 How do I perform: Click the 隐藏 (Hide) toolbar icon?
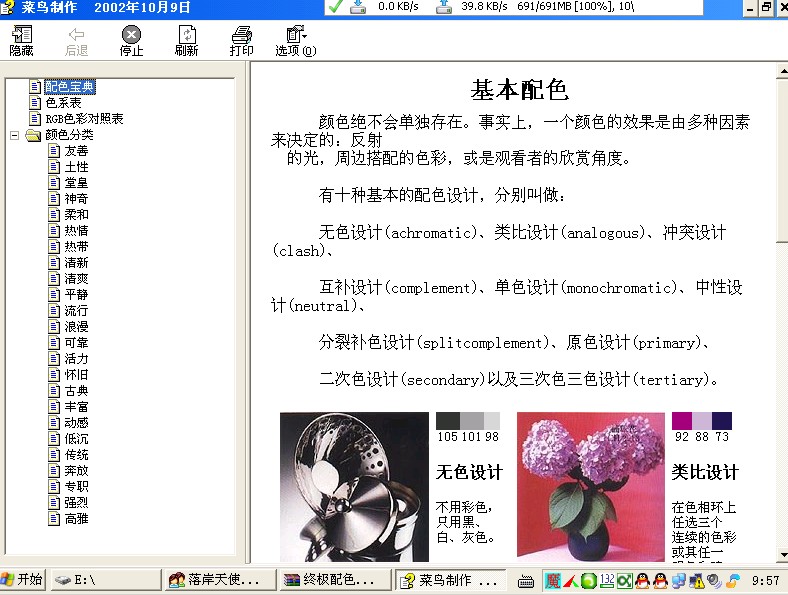pos(21,41)
